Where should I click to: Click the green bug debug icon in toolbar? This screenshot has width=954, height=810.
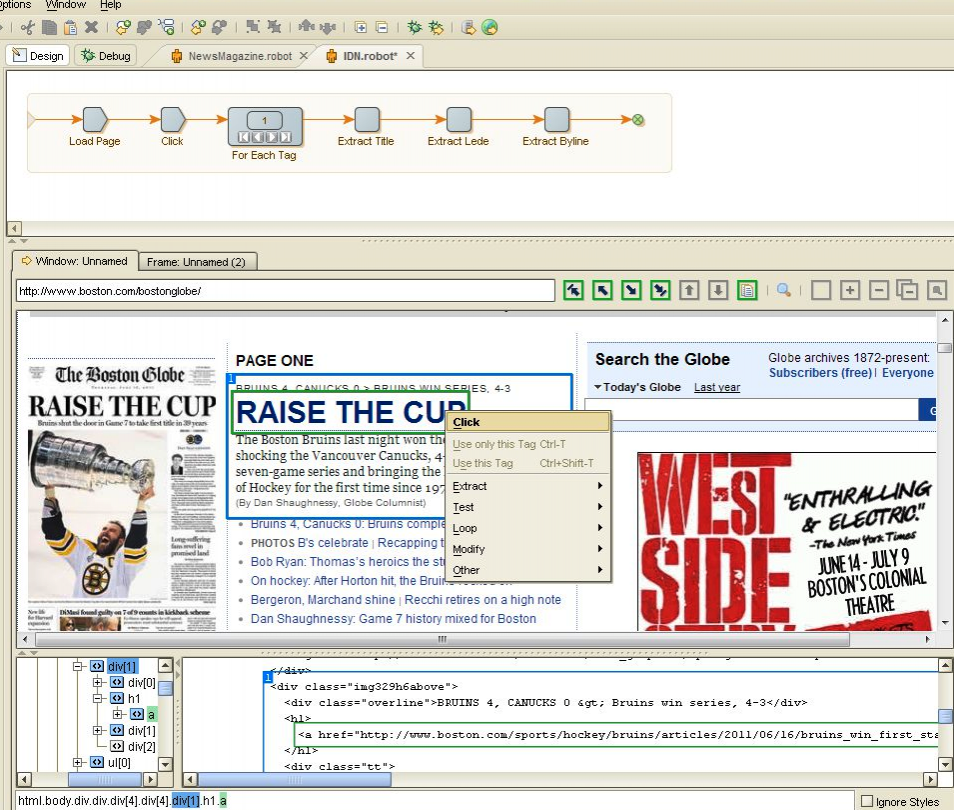[x=414, y=27]
